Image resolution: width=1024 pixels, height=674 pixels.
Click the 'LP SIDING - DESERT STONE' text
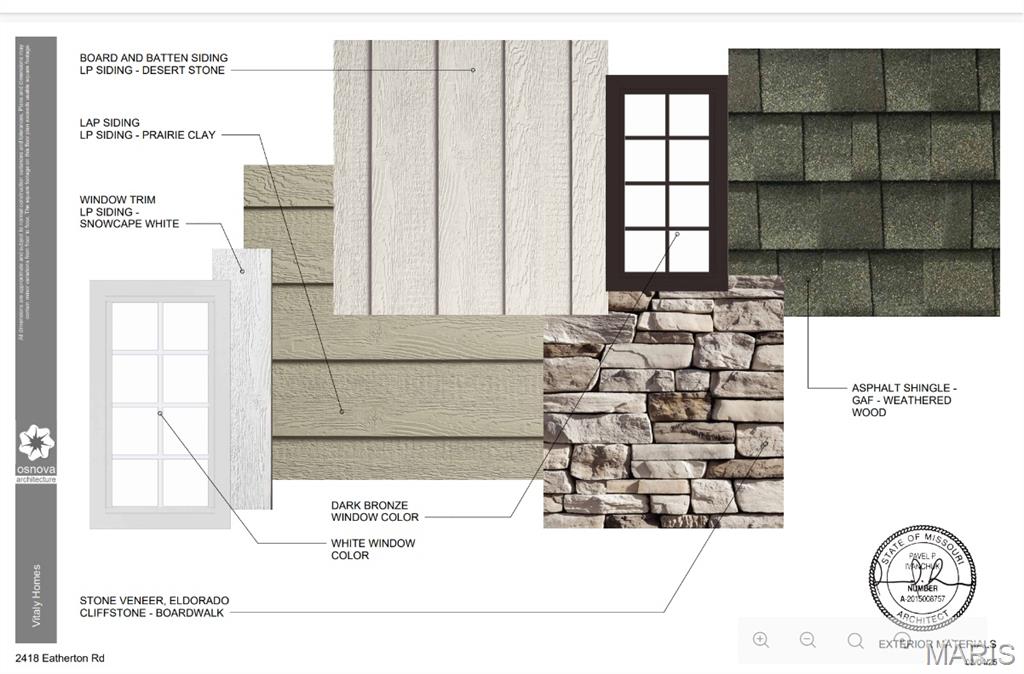point(152,70)
